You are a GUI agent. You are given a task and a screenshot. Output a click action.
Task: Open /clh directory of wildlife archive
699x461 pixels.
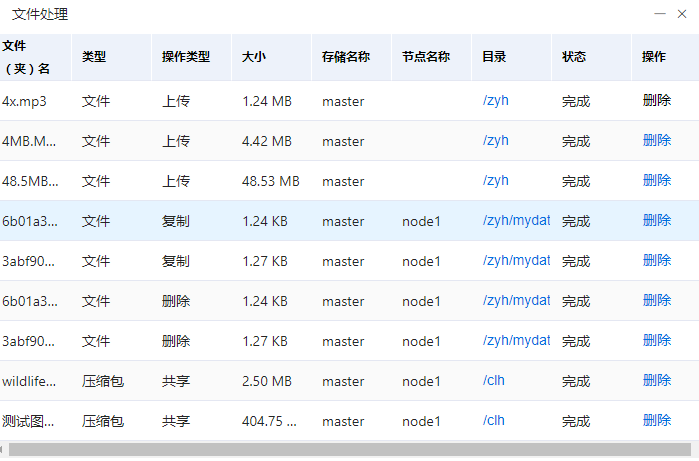(x=494, y=380)
